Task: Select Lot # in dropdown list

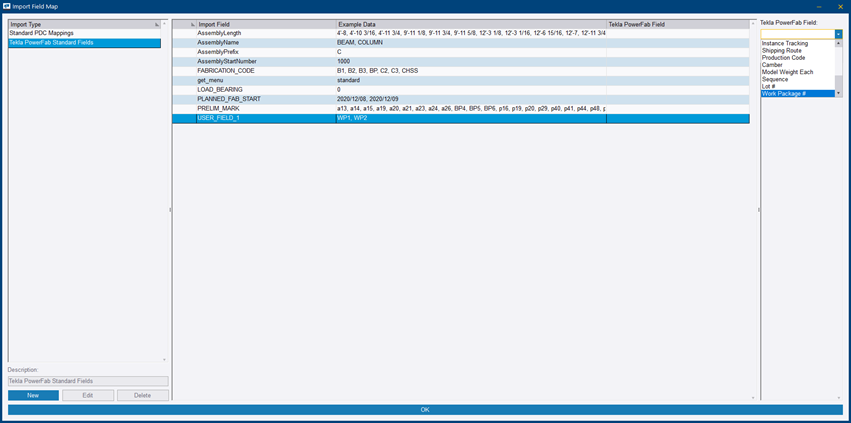Action: coord(798,86)
